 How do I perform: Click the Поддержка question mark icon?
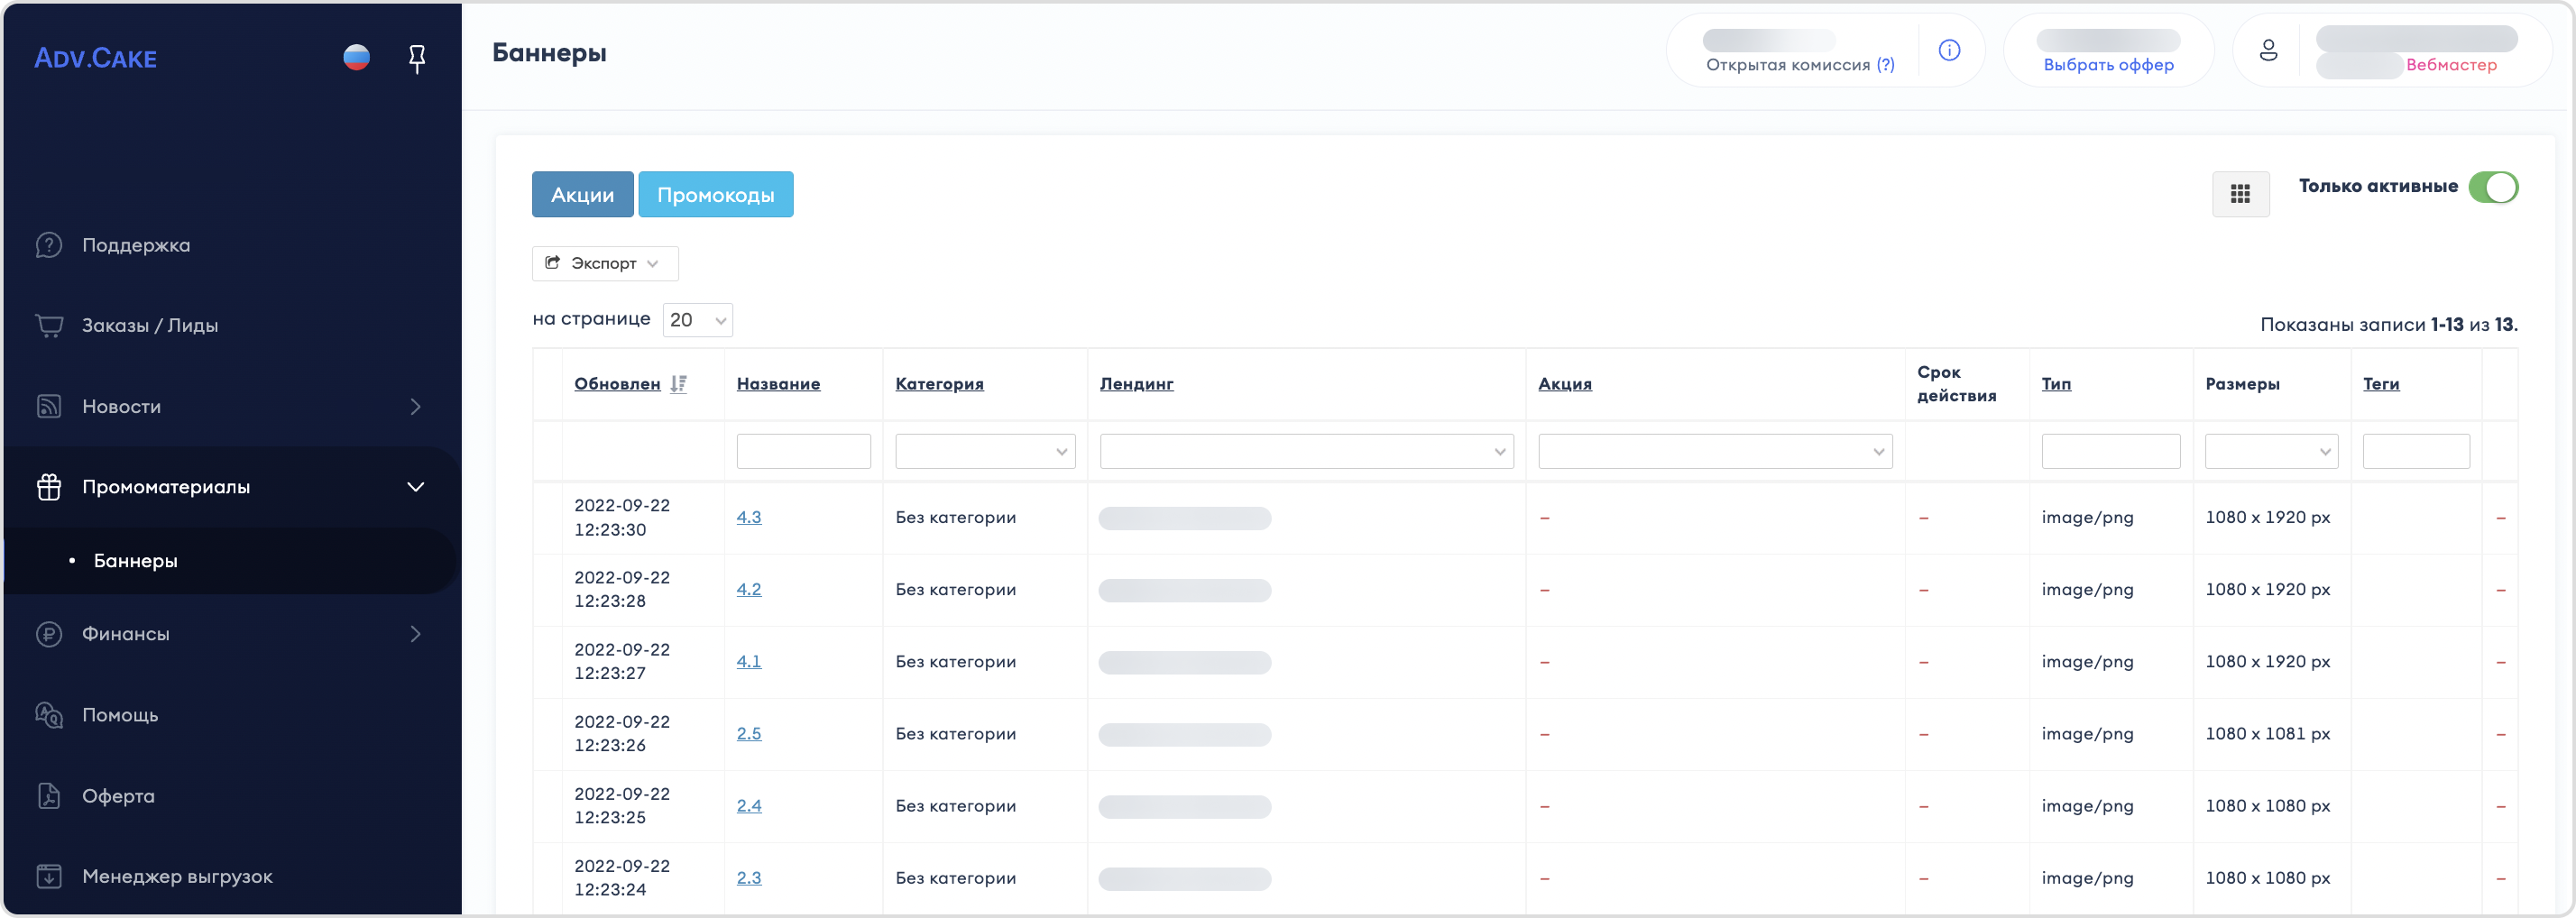(49, 245)
